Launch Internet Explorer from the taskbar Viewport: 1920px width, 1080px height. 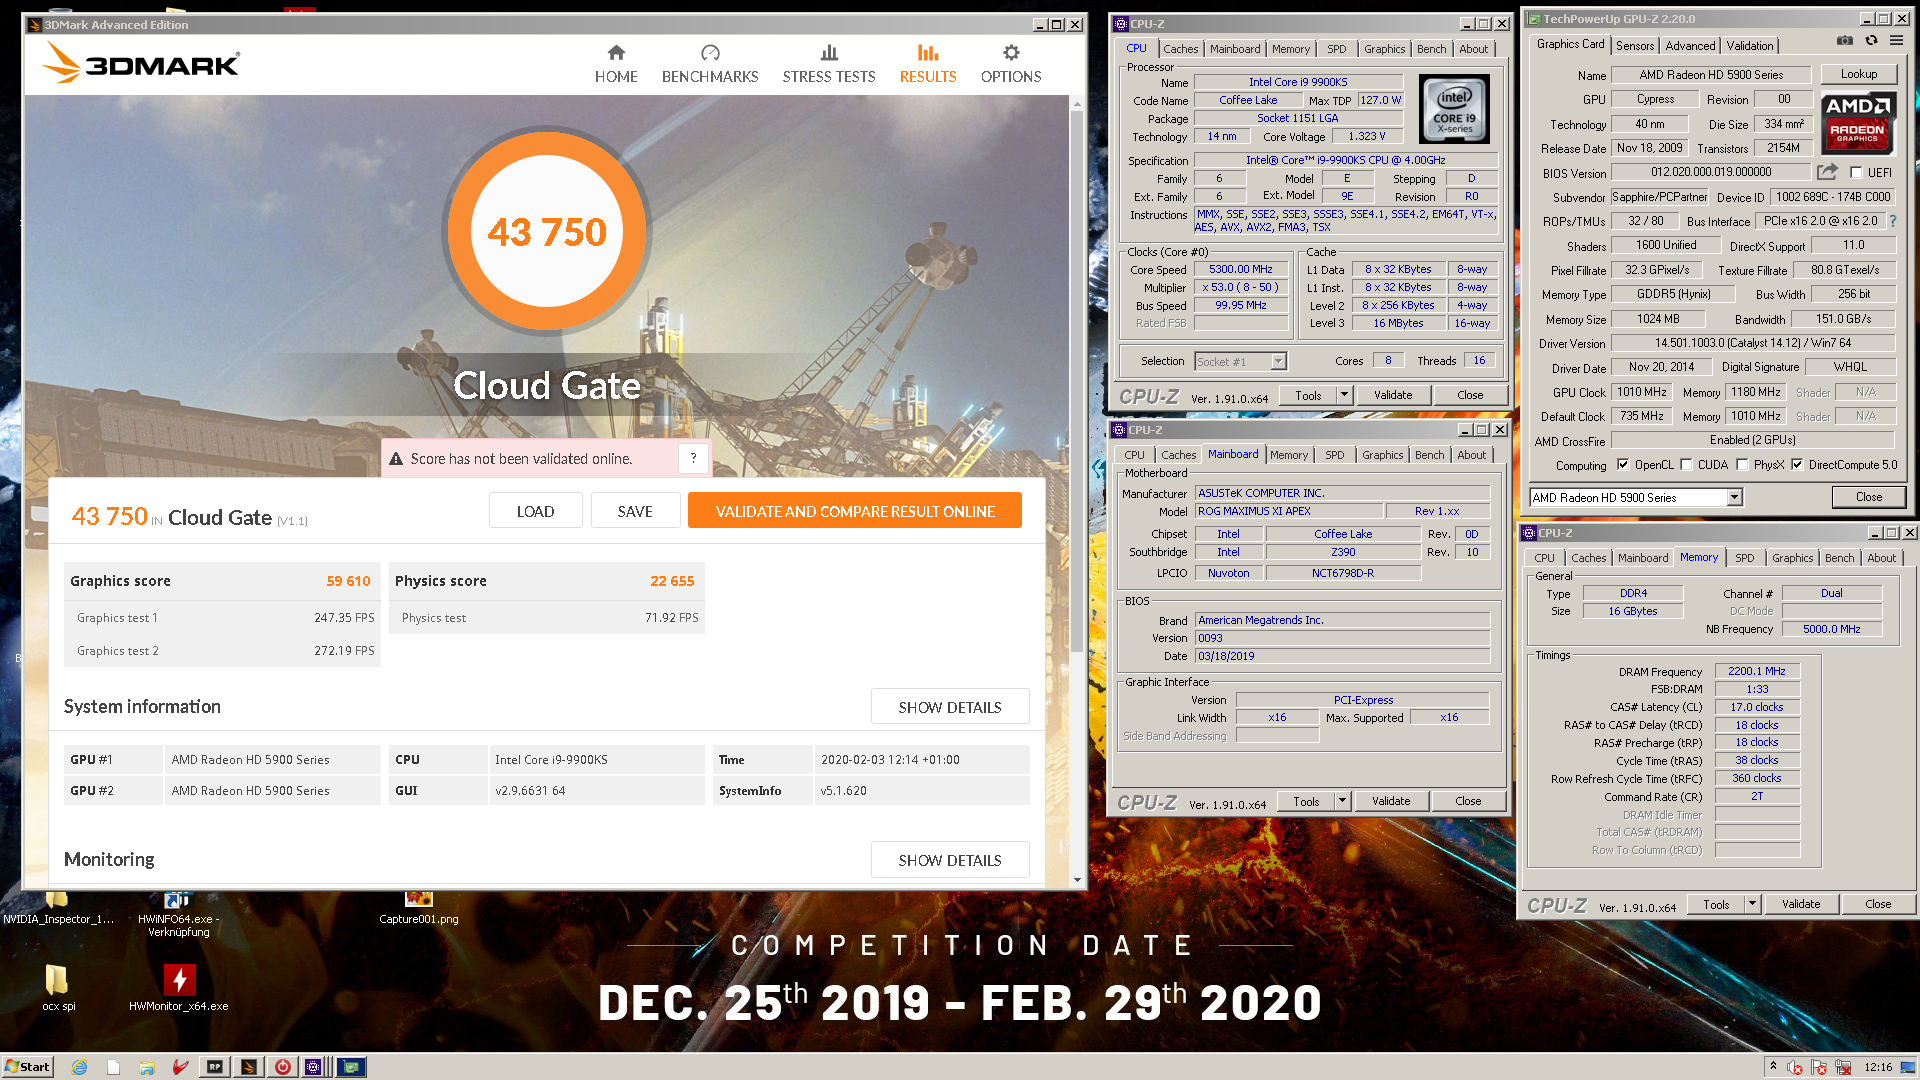tap(79, 1067)
